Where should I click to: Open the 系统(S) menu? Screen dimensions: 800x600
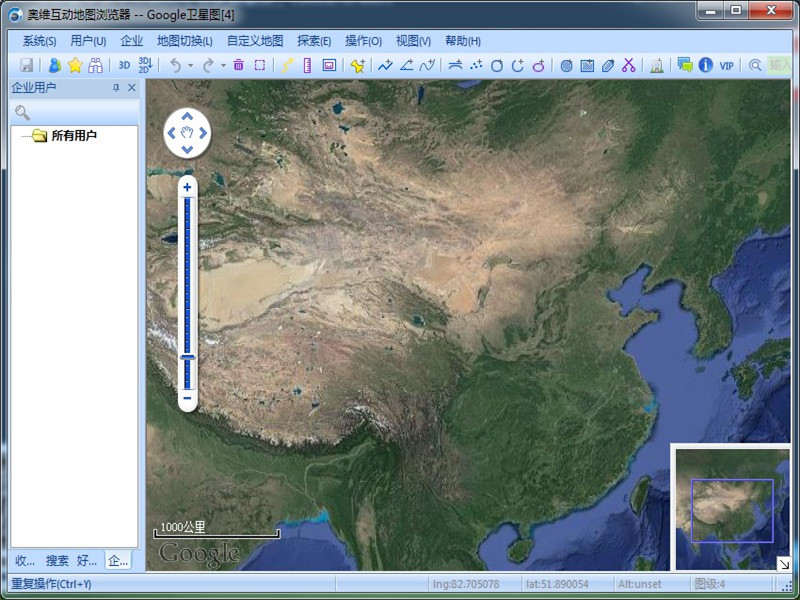click(39, 41)
